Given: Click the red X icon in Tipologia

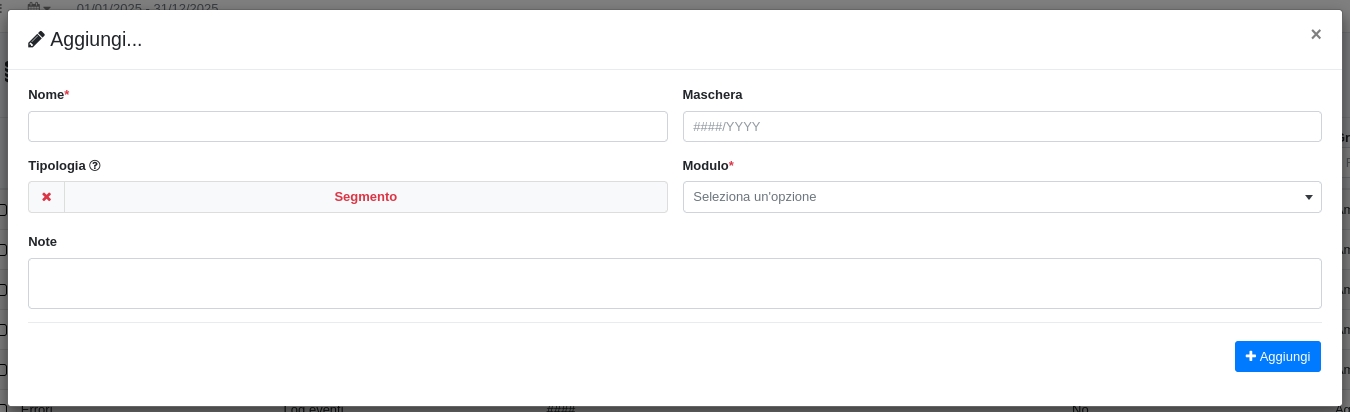Looking at the screenshot, I should coord(46,197).
